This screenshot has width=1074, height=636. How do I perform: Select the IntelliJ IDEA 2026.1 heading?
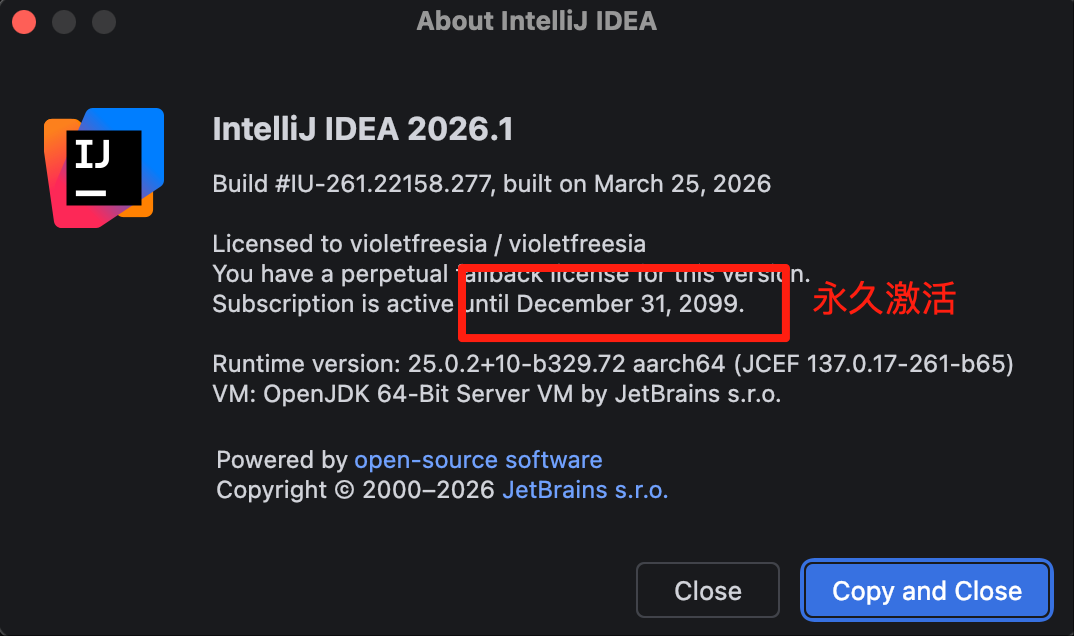(x=363, y=129)
